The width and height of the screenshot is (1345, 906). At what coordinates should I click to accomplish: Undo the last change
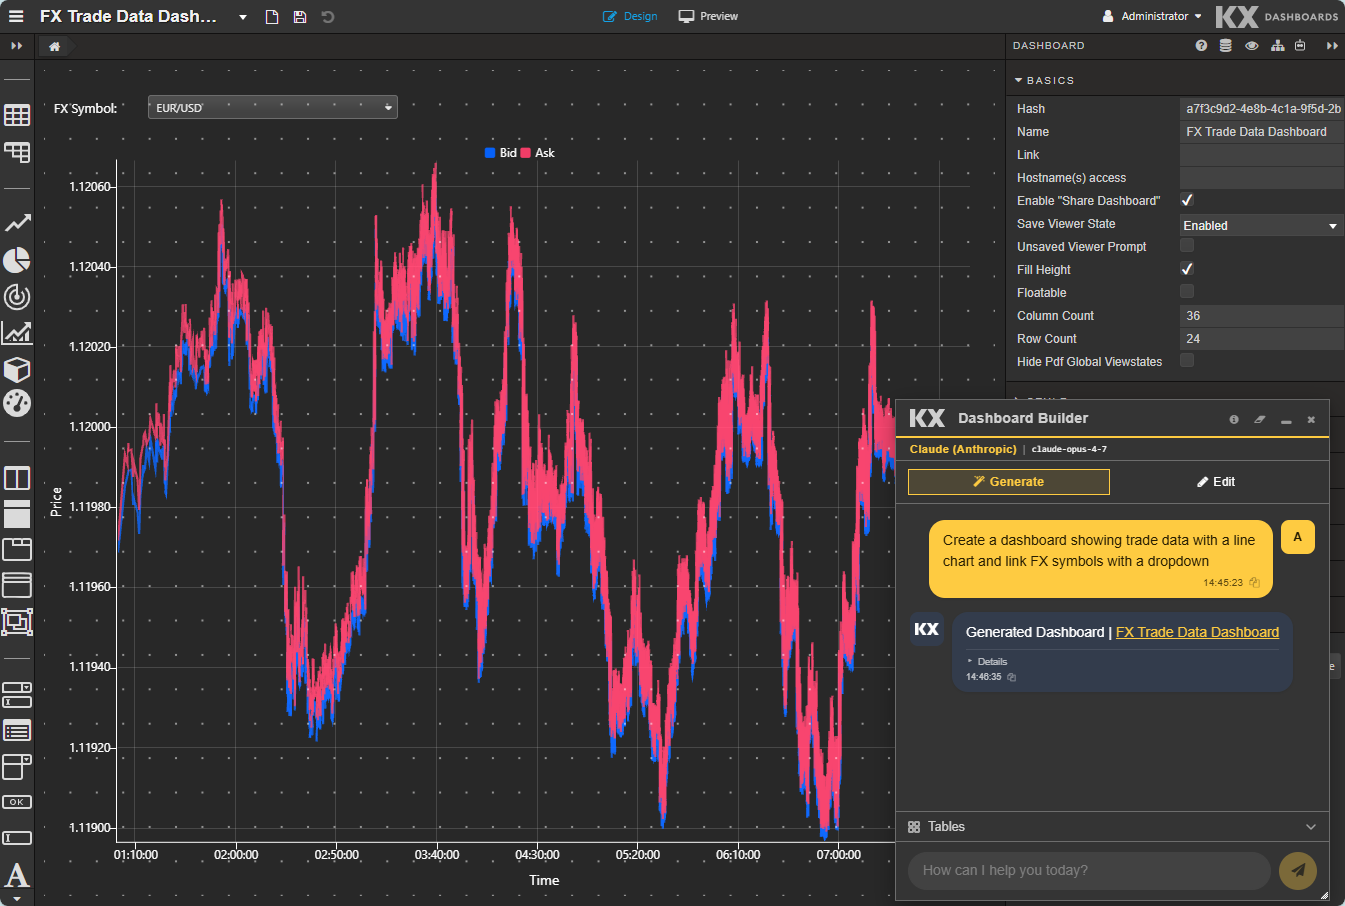tap(328, 17)
